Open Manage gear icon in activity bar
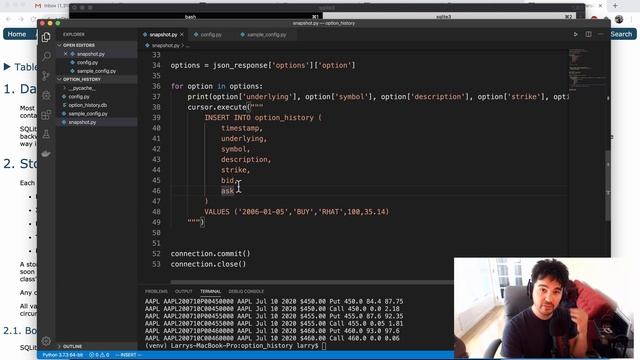Screen dimensions: 640x360 tap(46, 341)
